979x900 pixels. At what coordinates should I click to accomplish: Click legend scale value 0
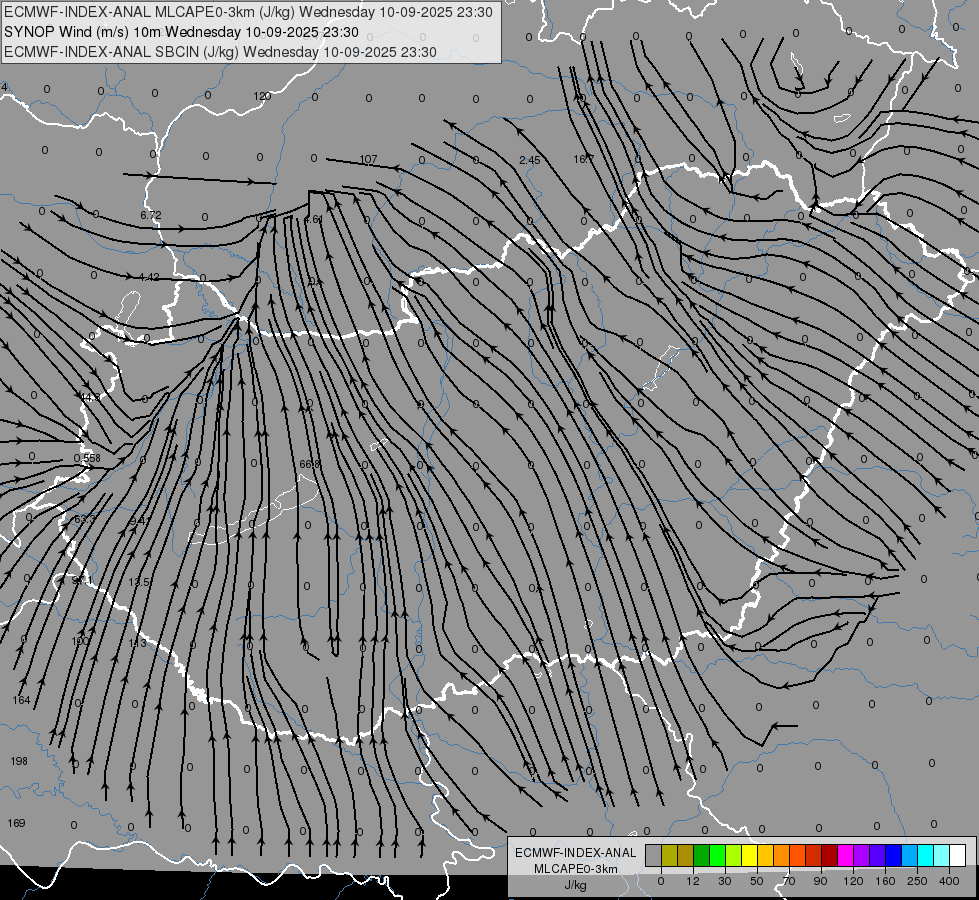[x=661, y=881]
